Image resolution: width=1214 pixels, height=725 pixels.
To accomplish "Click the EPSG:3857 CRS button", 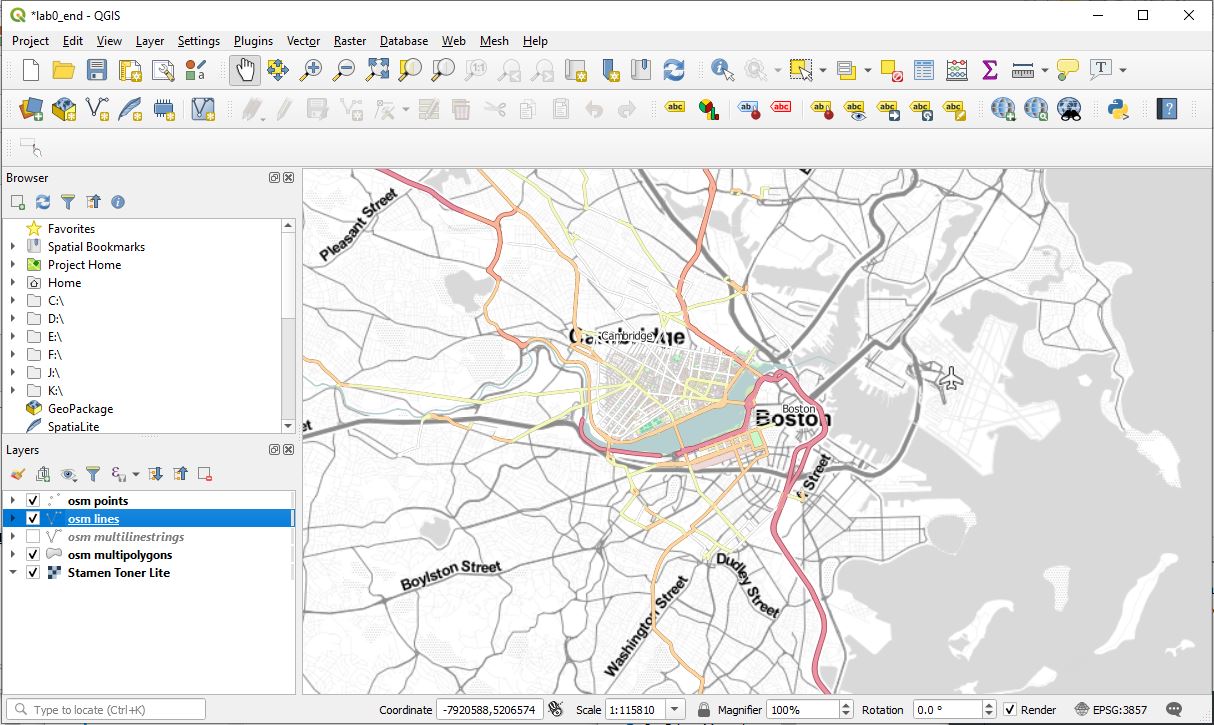I will (1111, 710).
